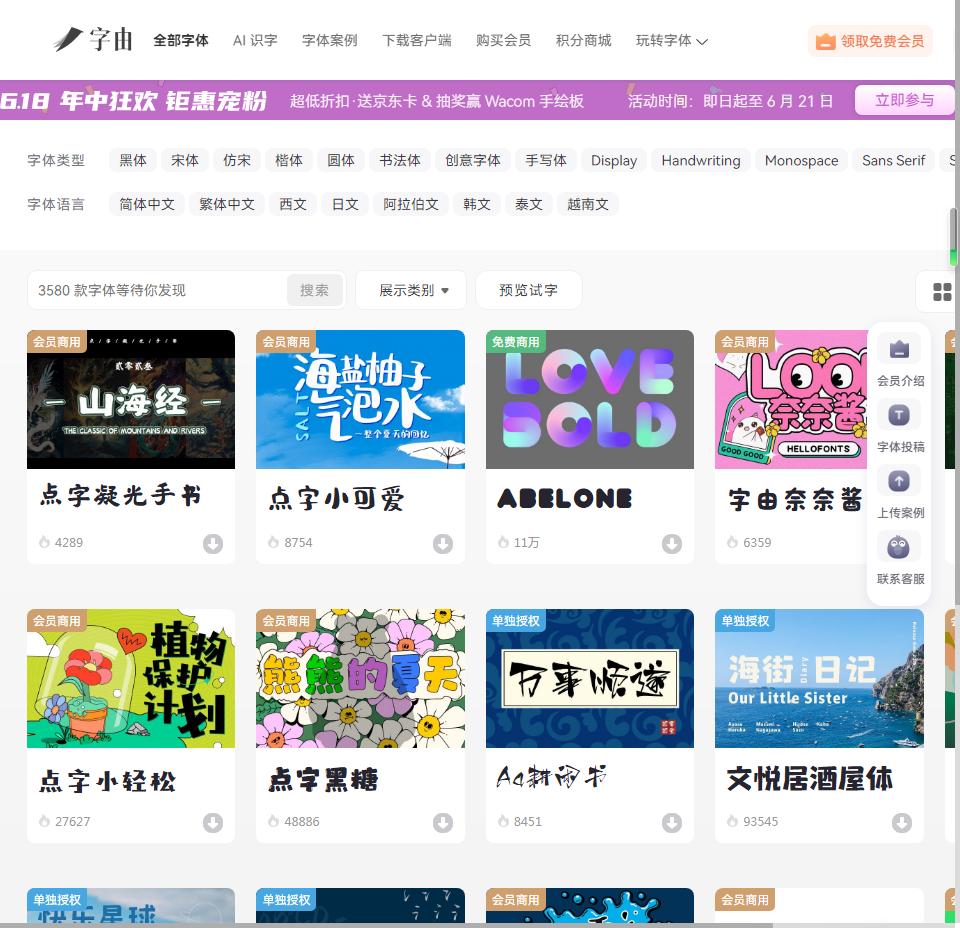Download the 点字小轻松 font
This screenshot has width=960, height=928.
[213, 823]
